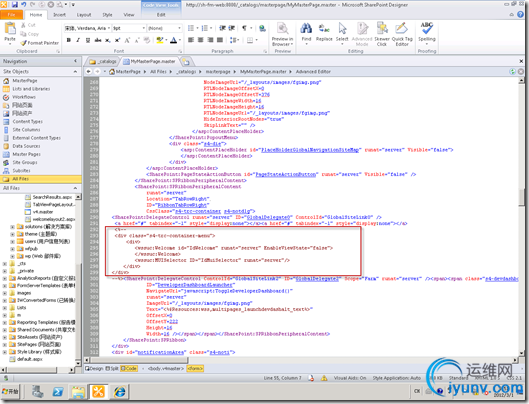Collapse the All Files section header
Viewport: 529px width, 404px height.
[x=75, y=188]
